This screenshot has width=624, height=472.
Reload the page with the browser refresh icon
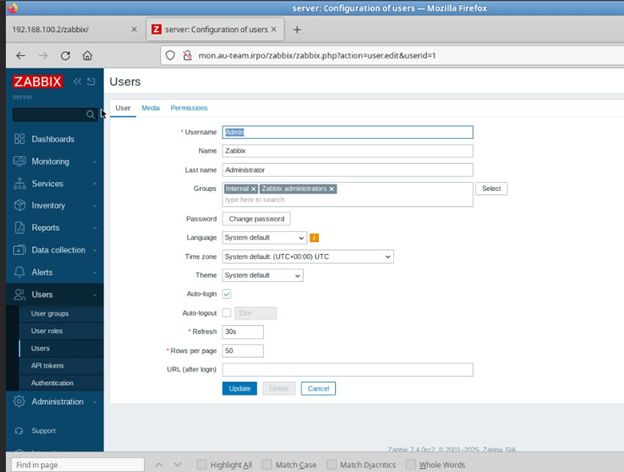(x=65, y=56)
